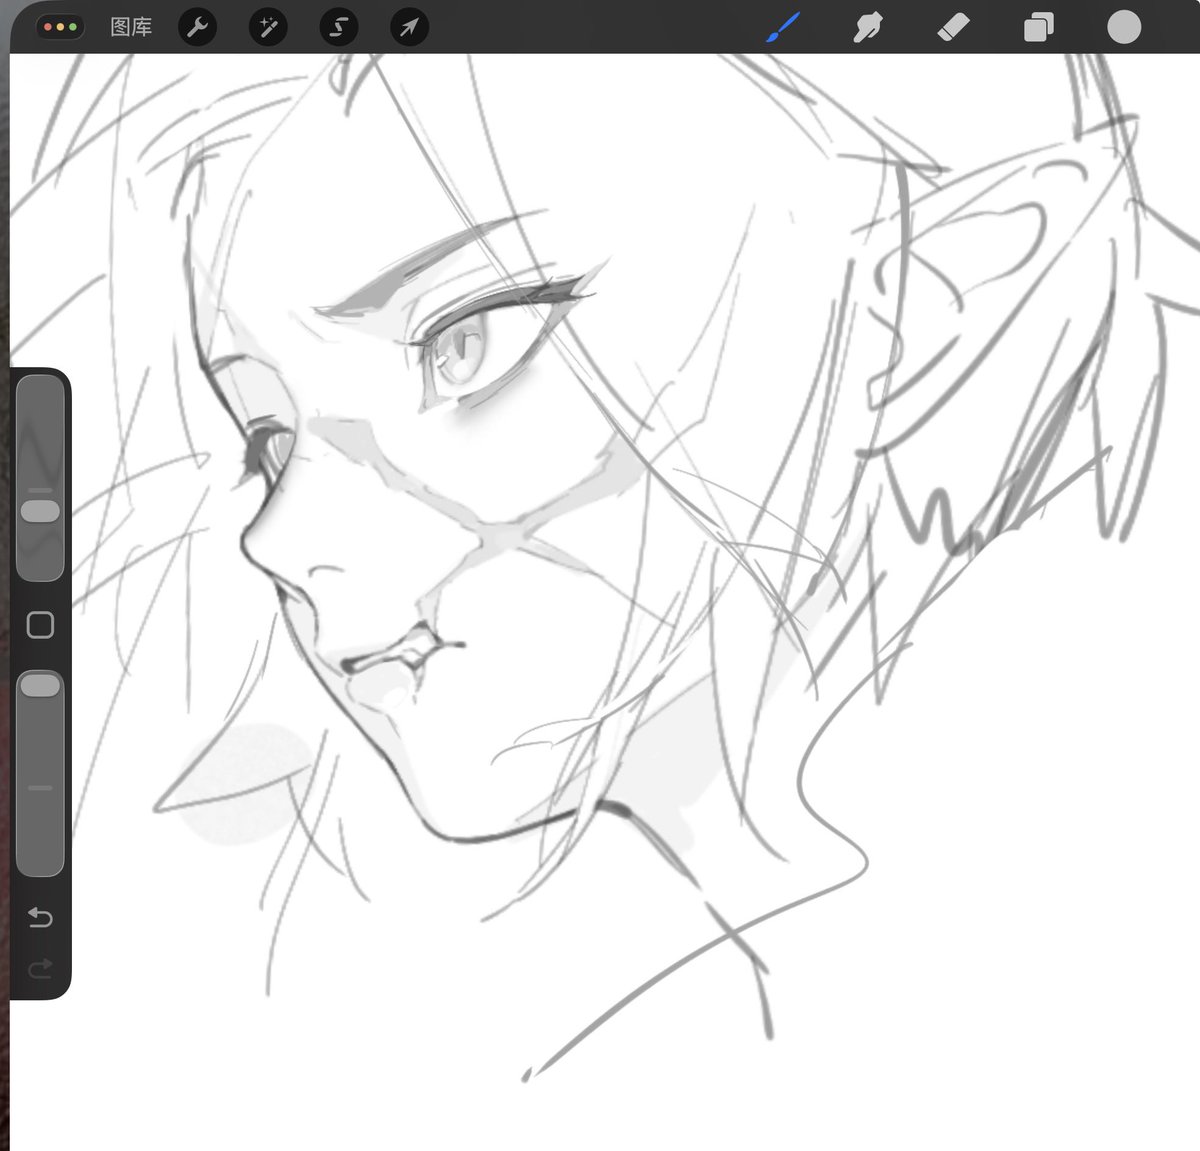Open the Adjustments magic wand menu
The width and height of the screenshot is (1200, 1151).
(x=268, y=27)
